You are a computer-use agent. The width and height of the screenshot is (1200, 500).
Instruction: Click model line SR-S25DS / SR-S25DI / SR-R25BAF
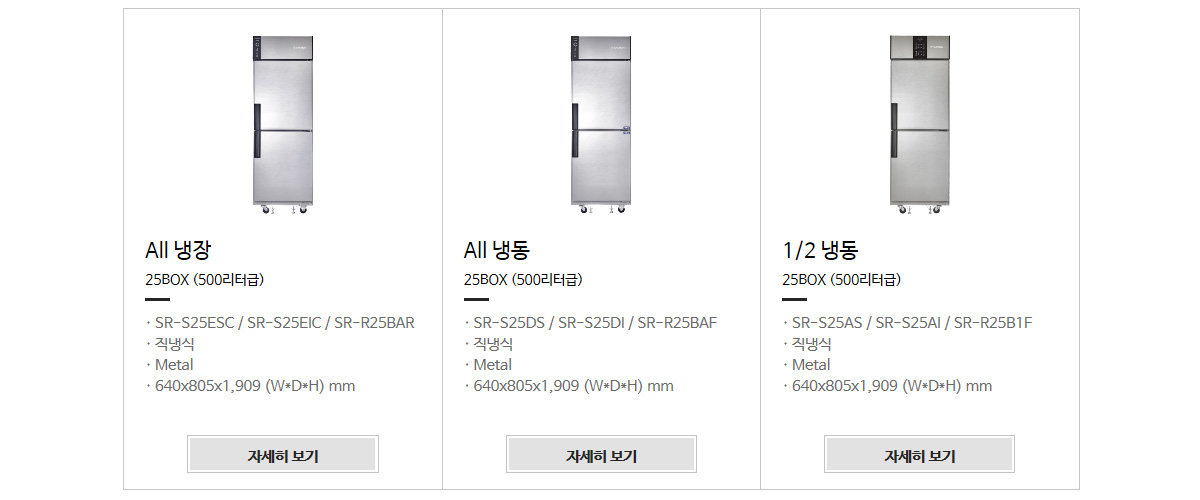coord(595,323)
